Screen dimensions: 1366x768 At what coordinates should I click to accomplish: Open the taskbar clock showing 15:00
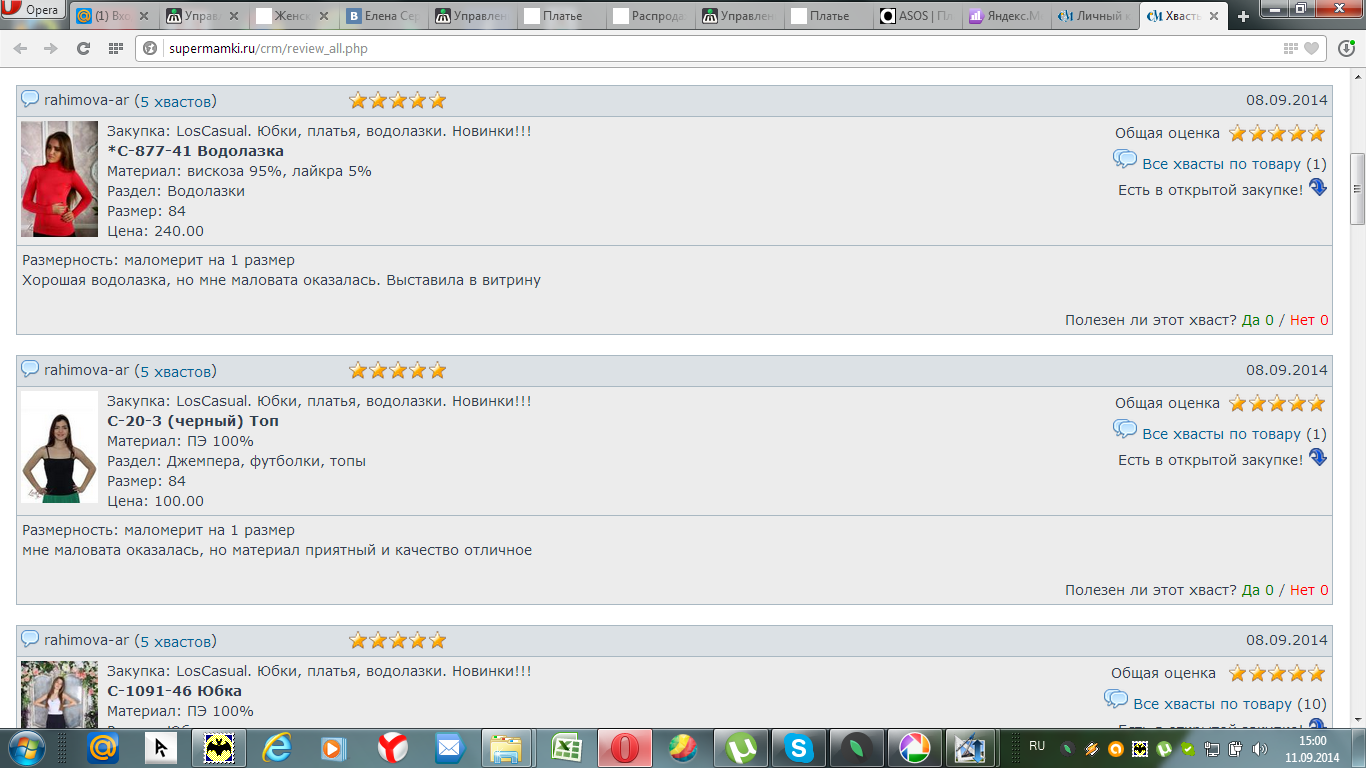click(x=1312, y=748)
